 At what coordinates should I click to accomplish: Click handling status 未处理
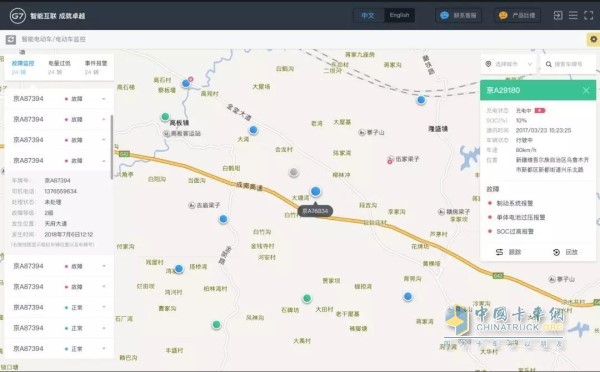tap(53, 202)
